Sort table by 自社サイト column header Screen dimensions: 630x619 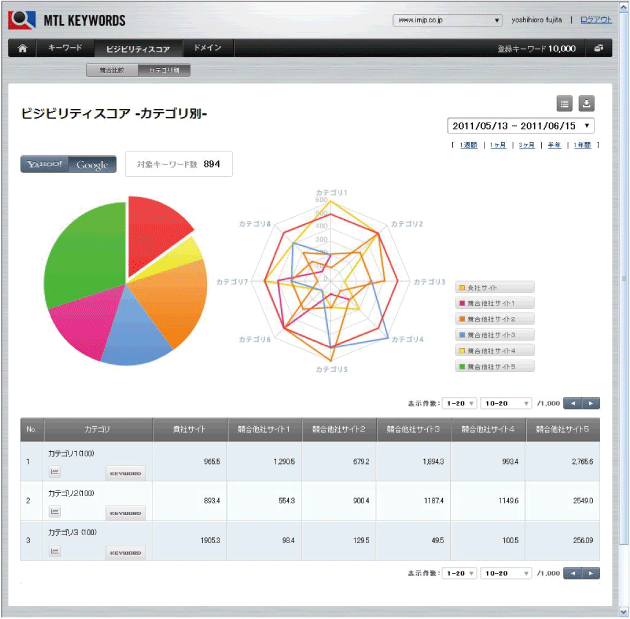(189, 429)
